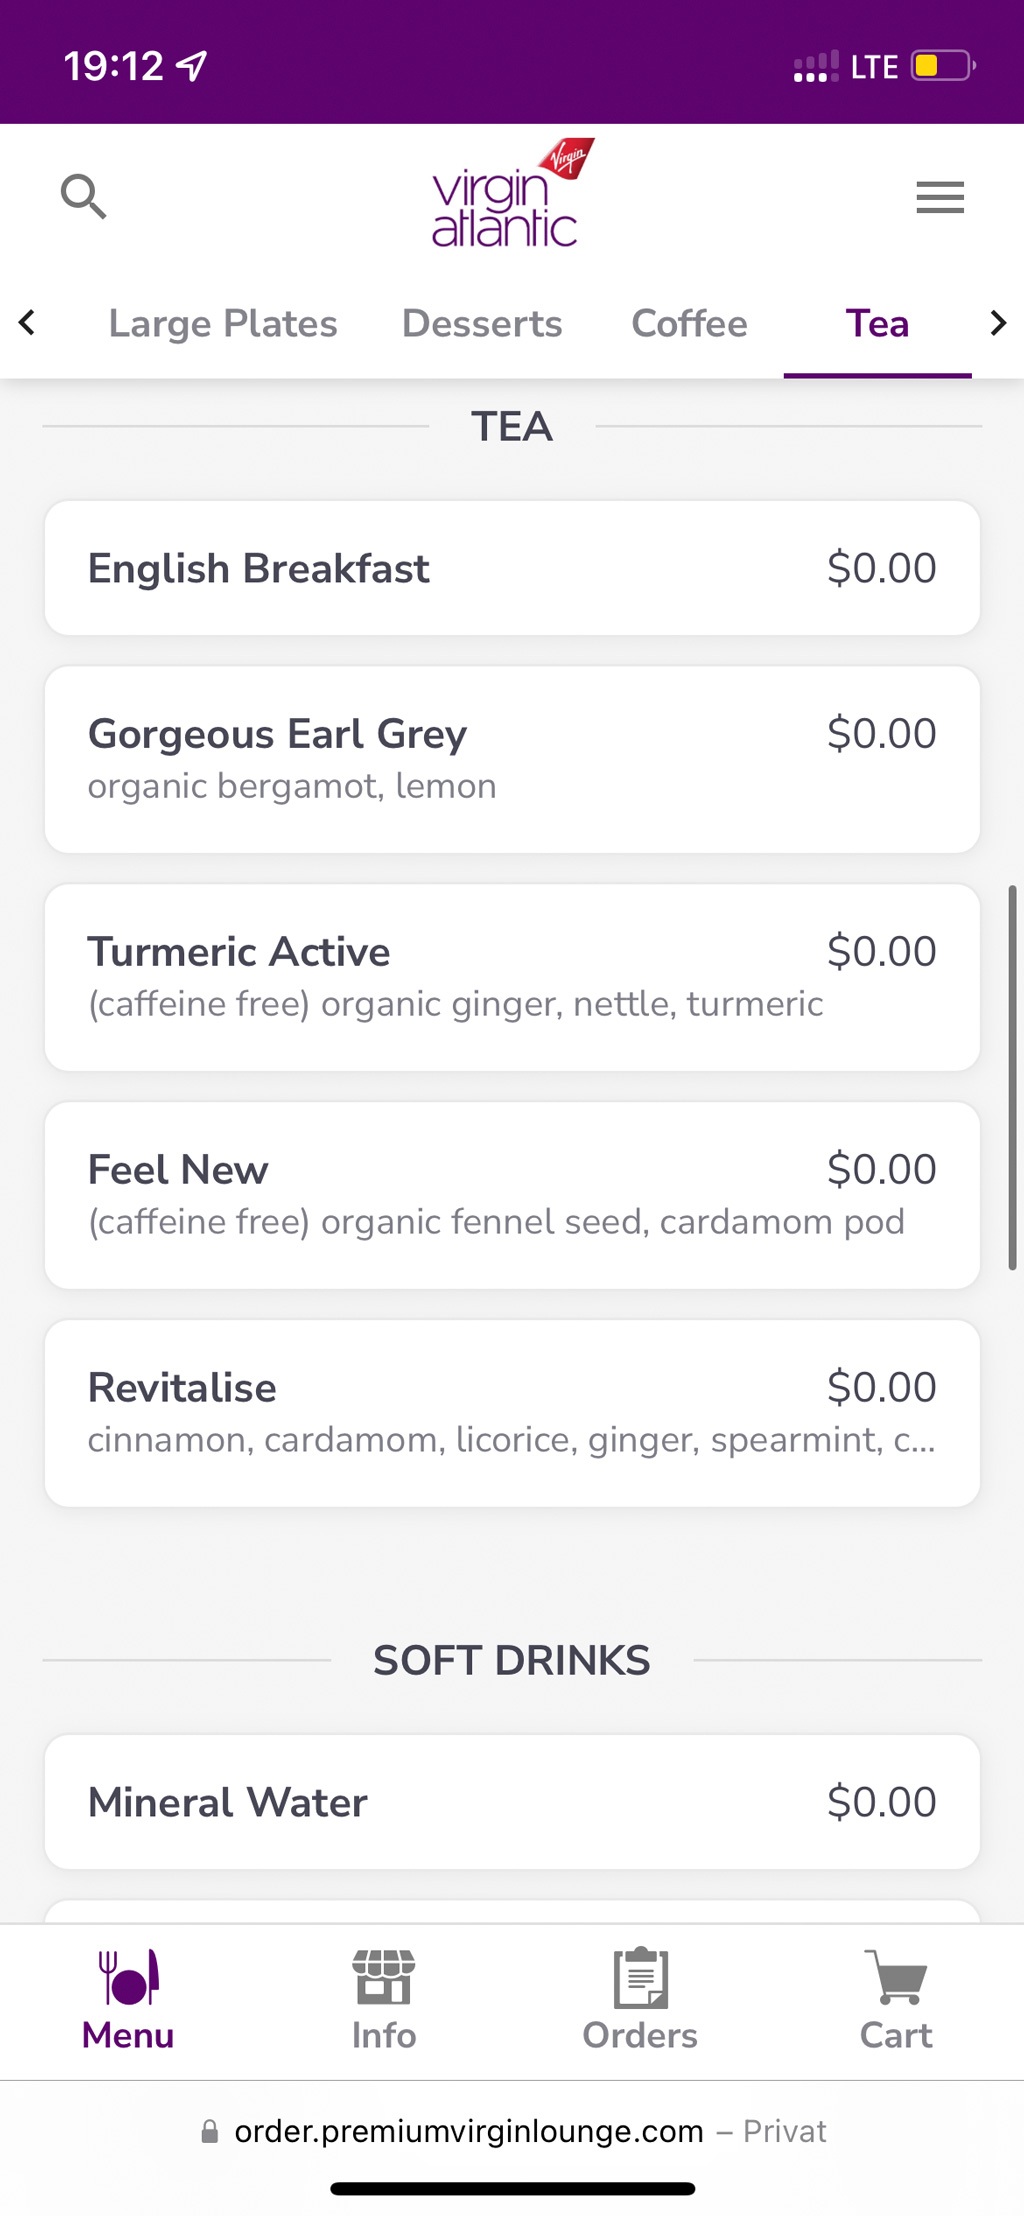The width and height of the screenshot is (1024, 2216).
Task: Switch to the Coffee tab
Action: click(x=689, y=324)
